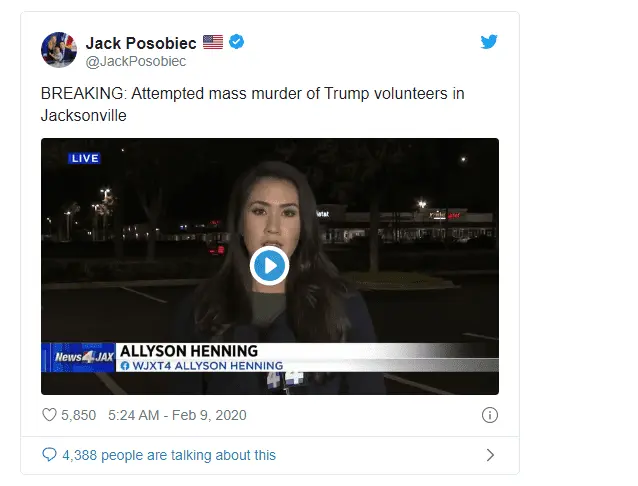Click the American flag emoji

(213, 42)
